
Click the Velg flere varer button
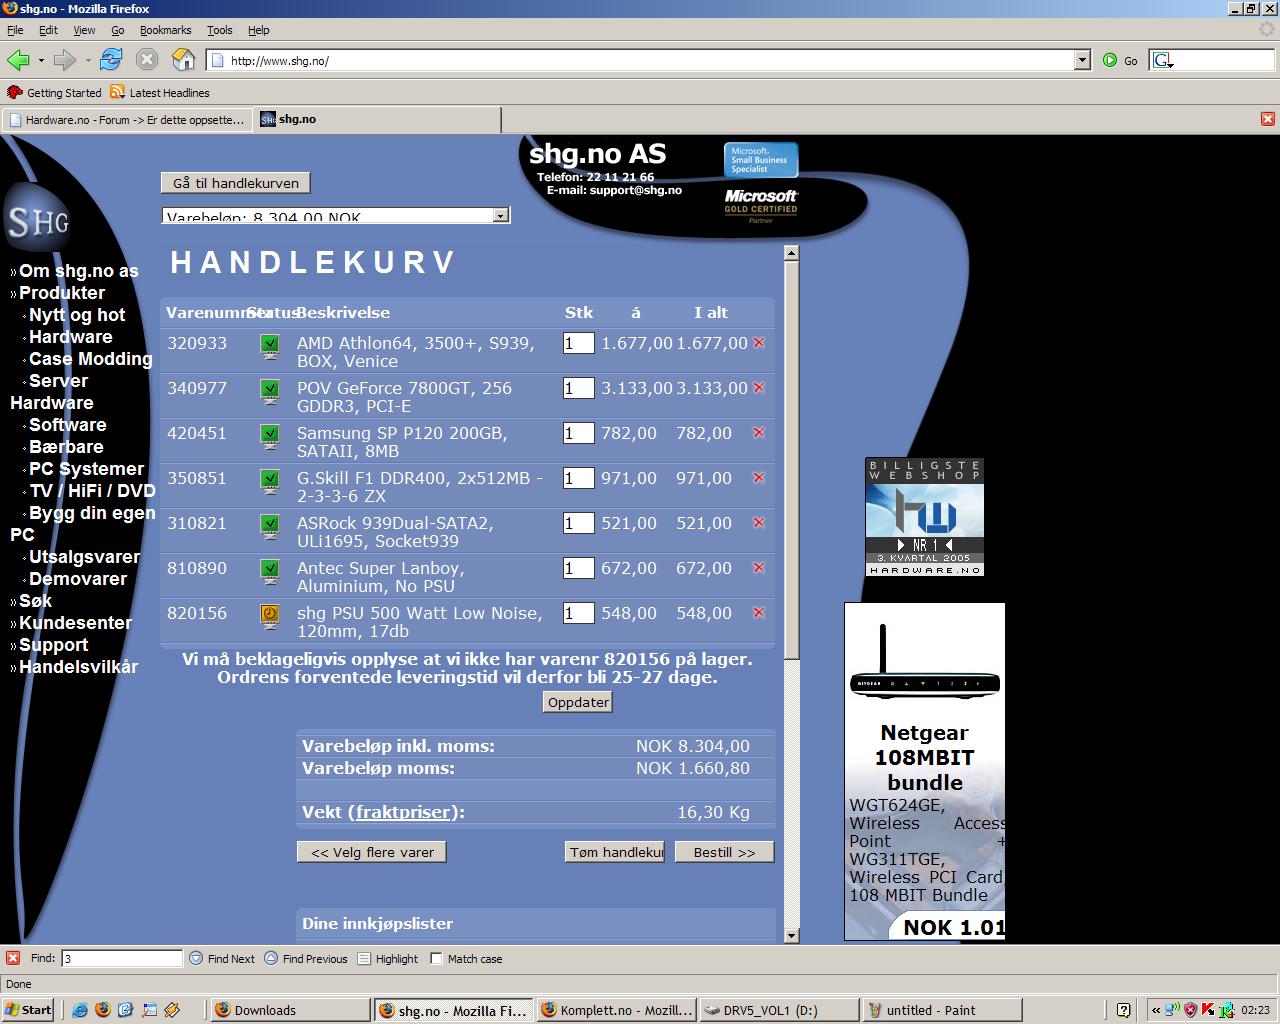(x=372, y=852)
